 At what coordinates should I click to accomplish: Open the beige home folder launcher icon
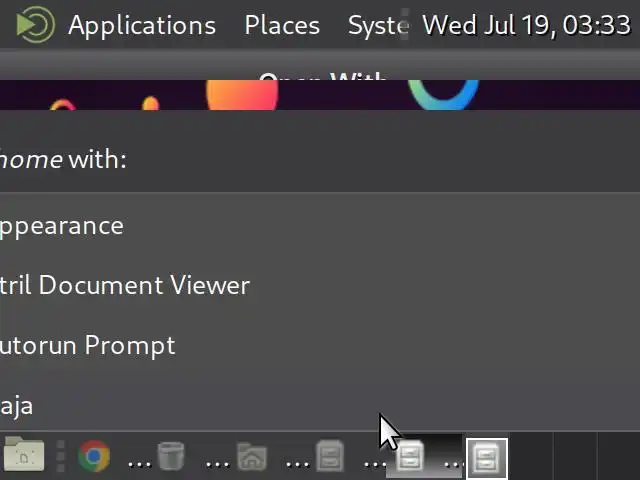pyautogui.click(x=24, y=454)
